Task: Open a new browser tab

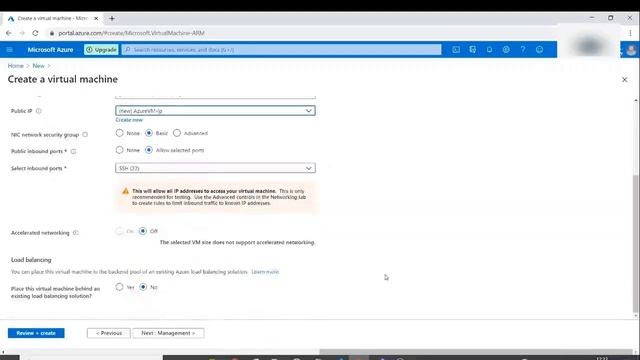Action: (x=112, y=18)
